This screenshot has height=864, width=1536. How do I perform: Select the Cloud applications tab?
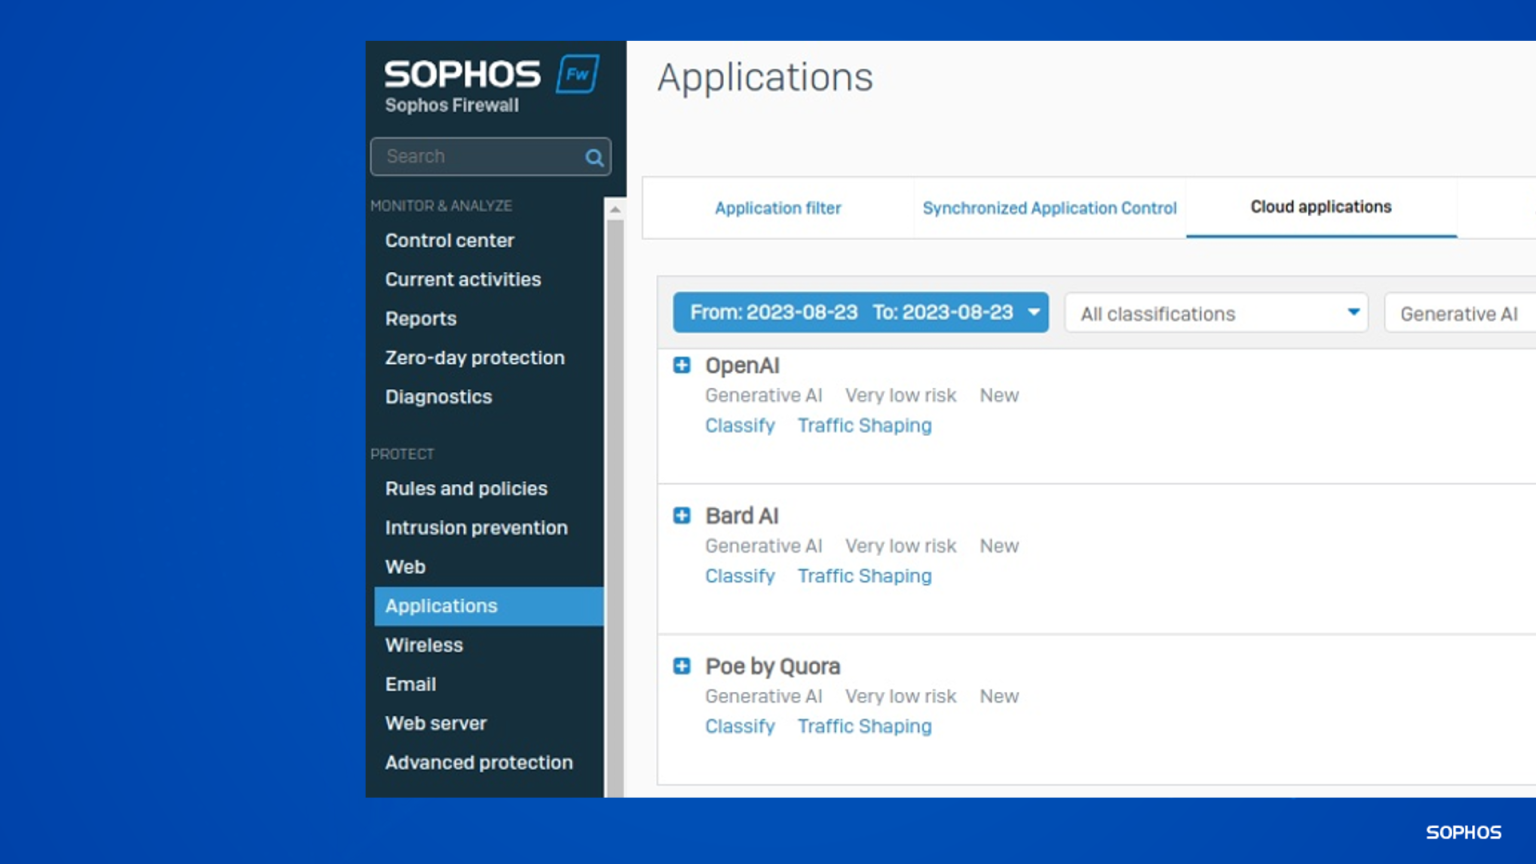1321,207
